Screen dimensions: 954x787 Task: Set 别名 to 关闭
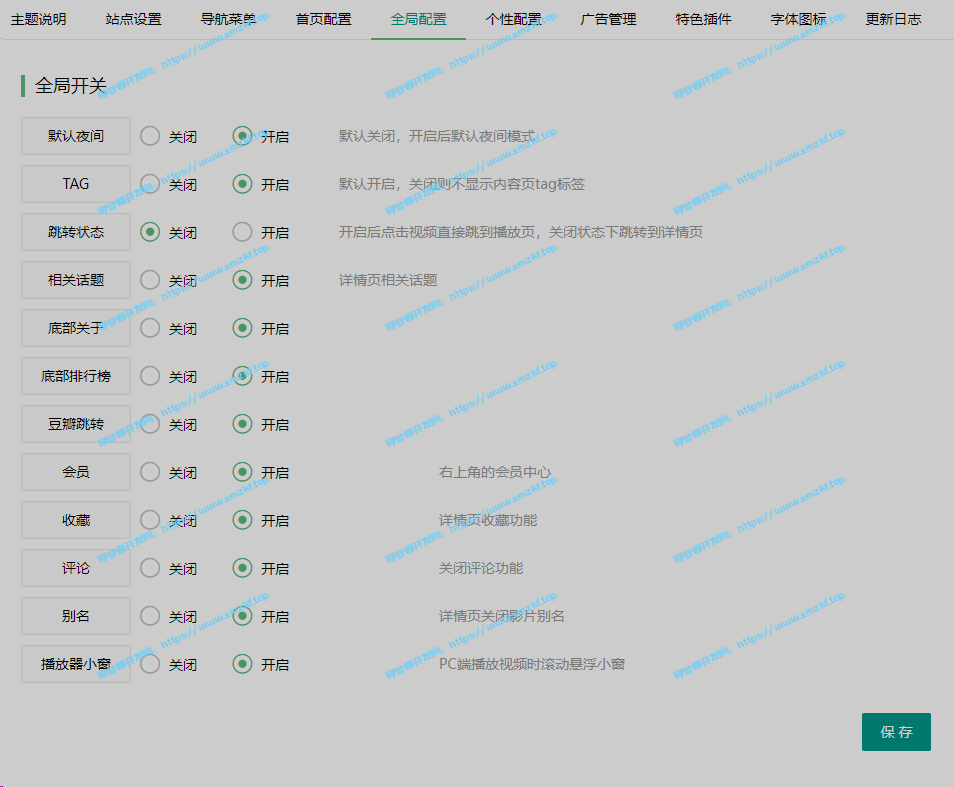coord(150,616)
